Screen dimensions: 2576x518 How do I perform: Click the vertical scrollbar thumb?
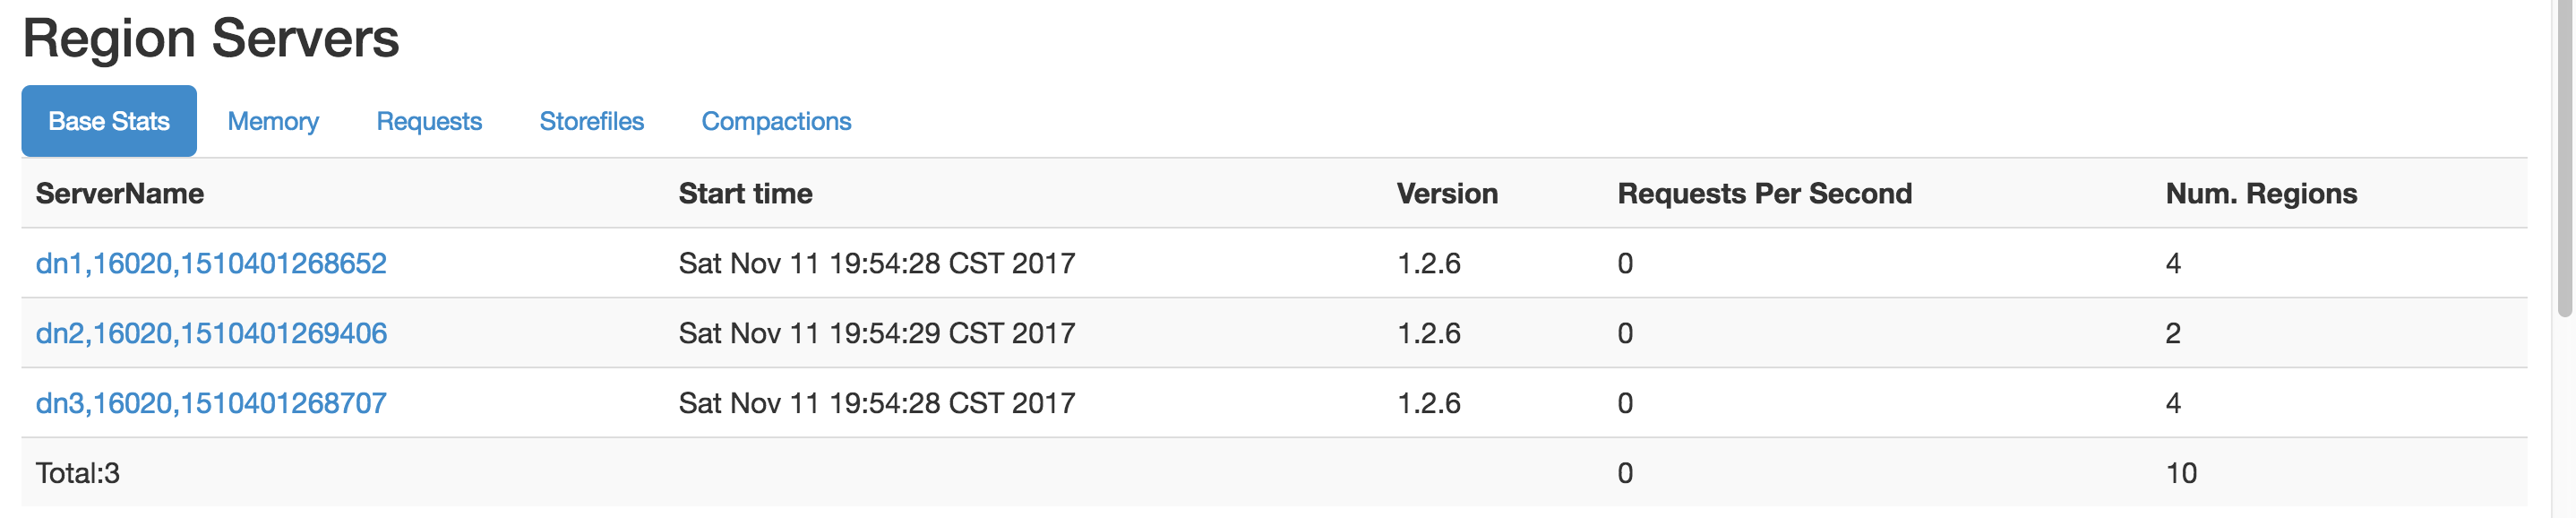pyautogui.click(x=2565, y=160)
